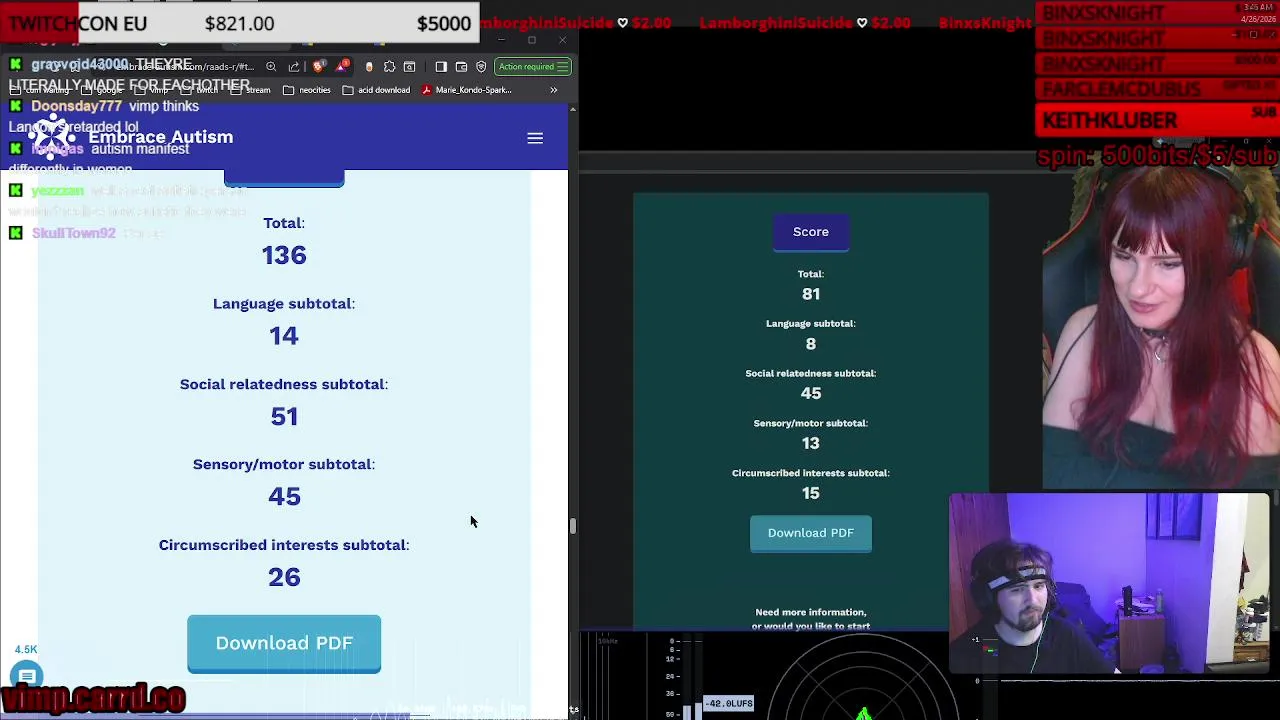Click the 'Need more information,' text
This screenshot has height=720, width=1280.
811,612
